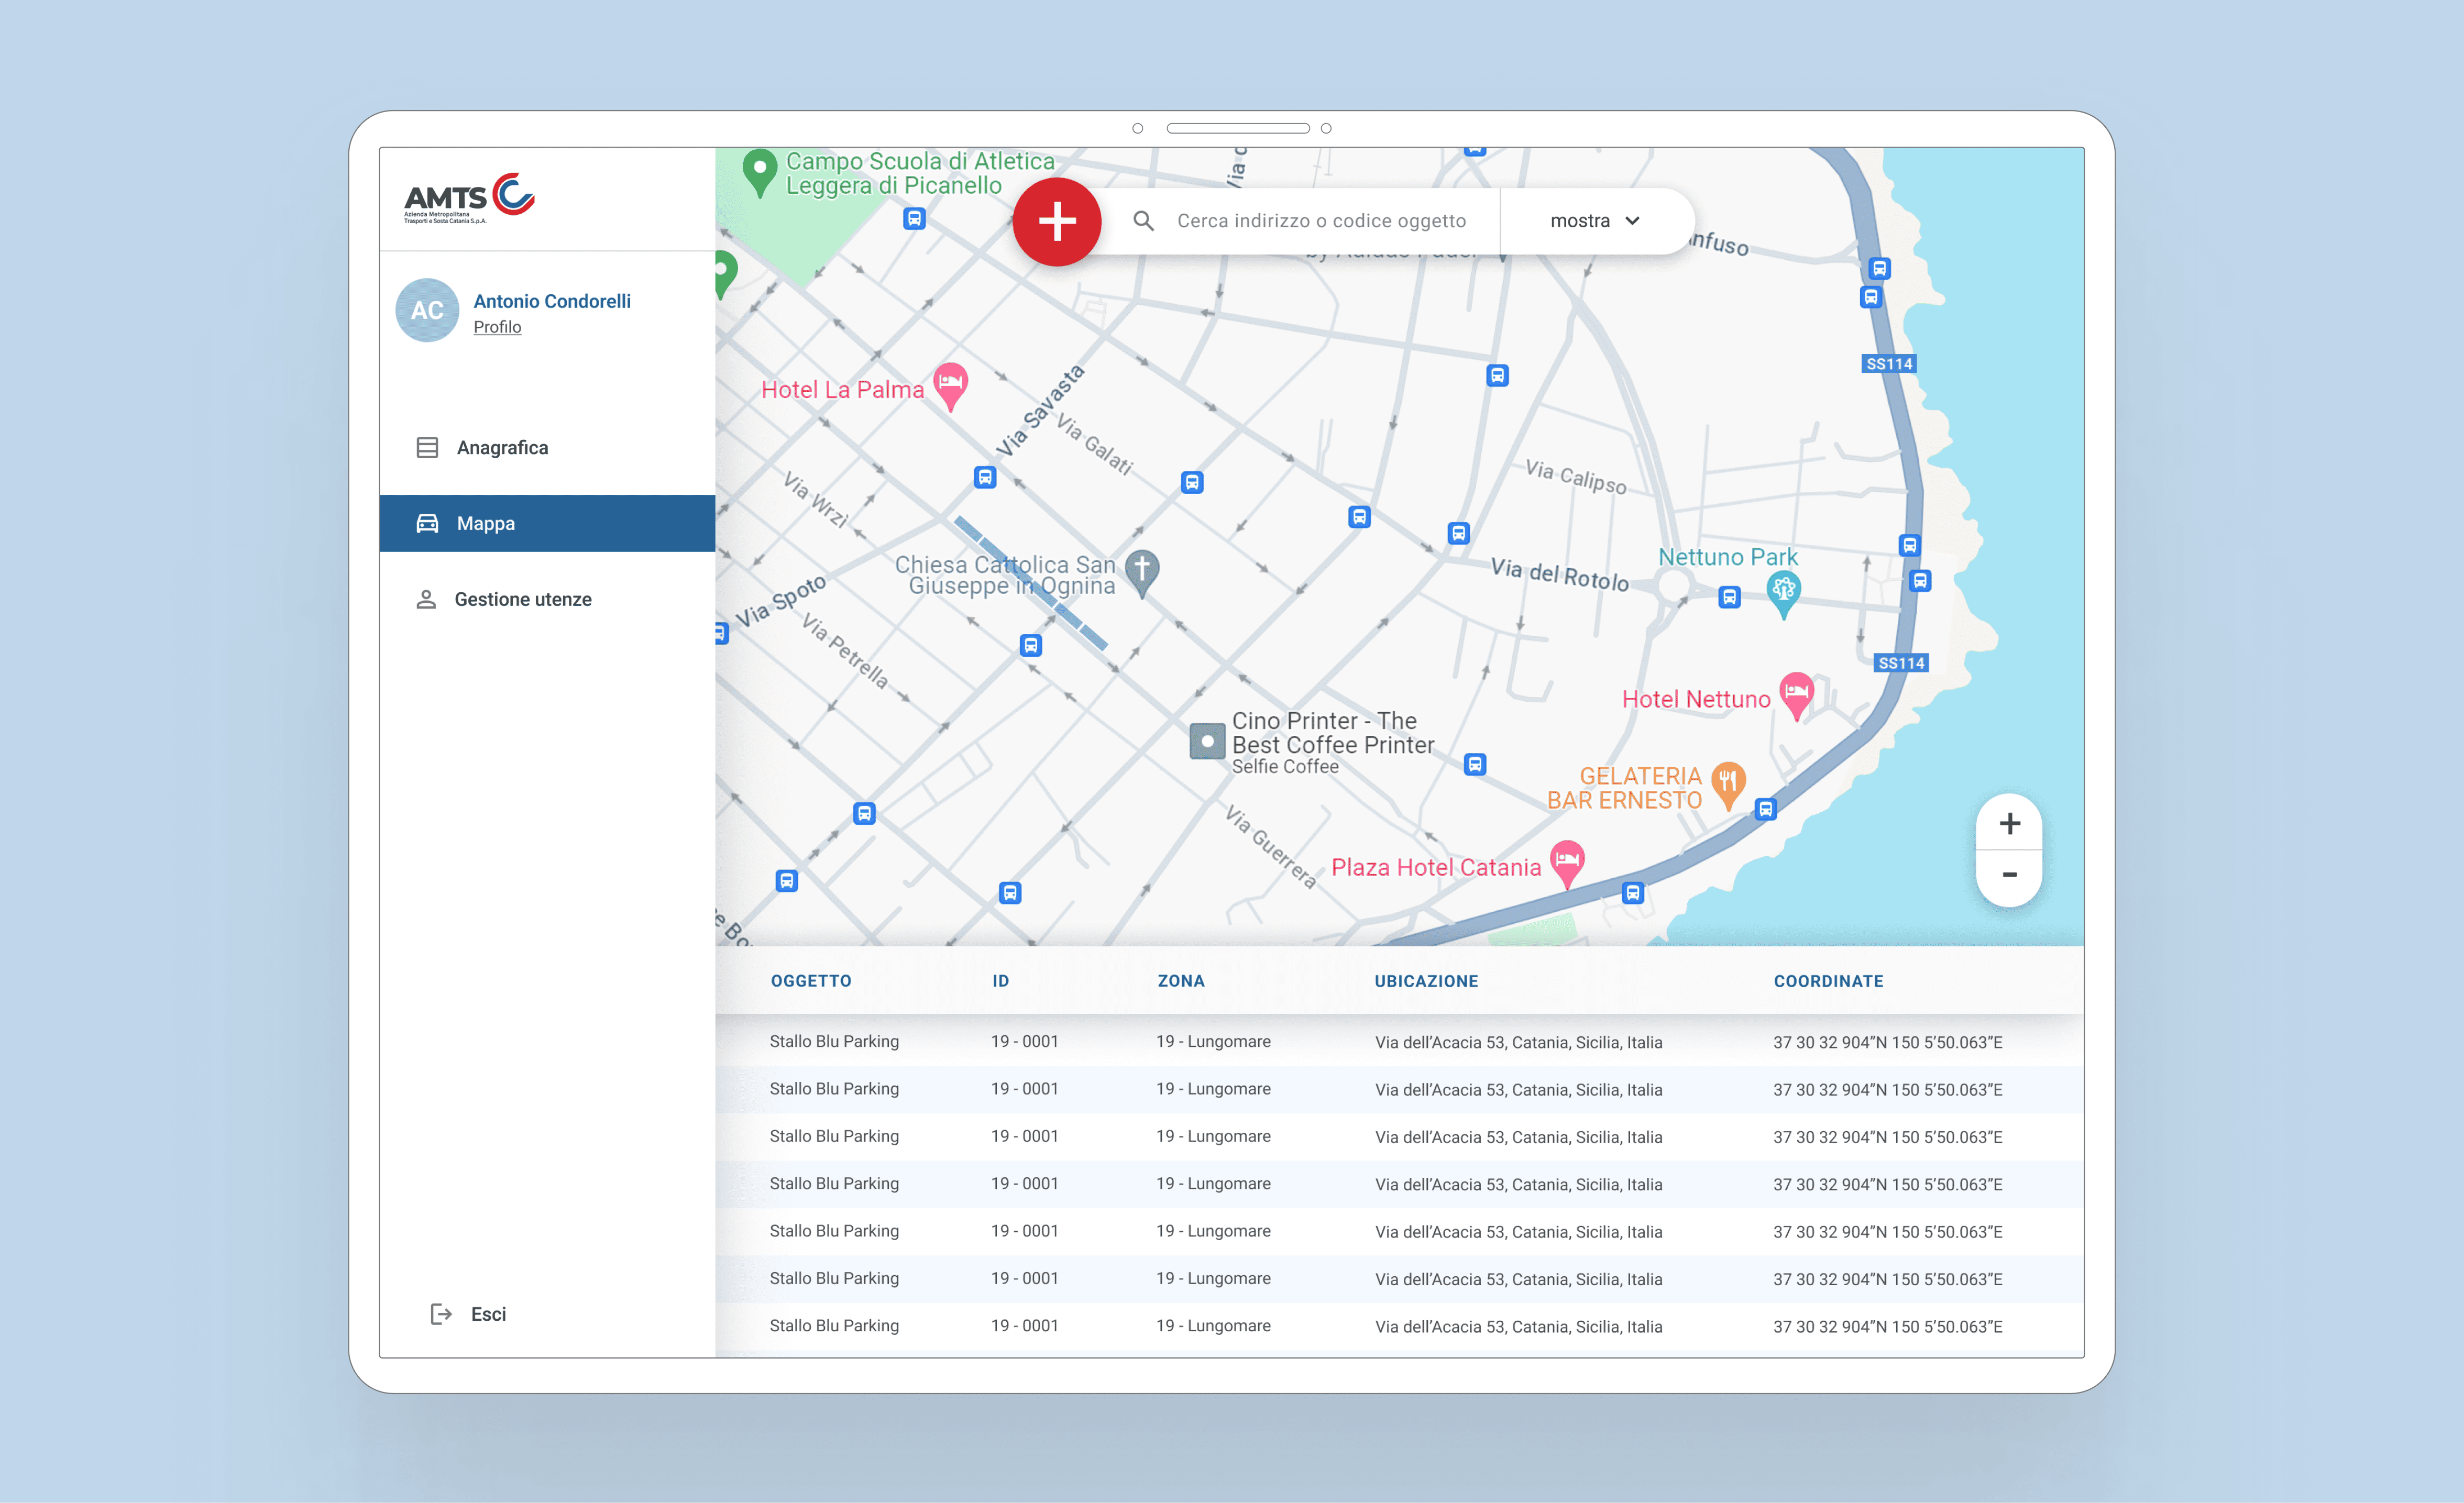
Task: Click the Hotel La Palma pin
Action: [x=950, y=385]
